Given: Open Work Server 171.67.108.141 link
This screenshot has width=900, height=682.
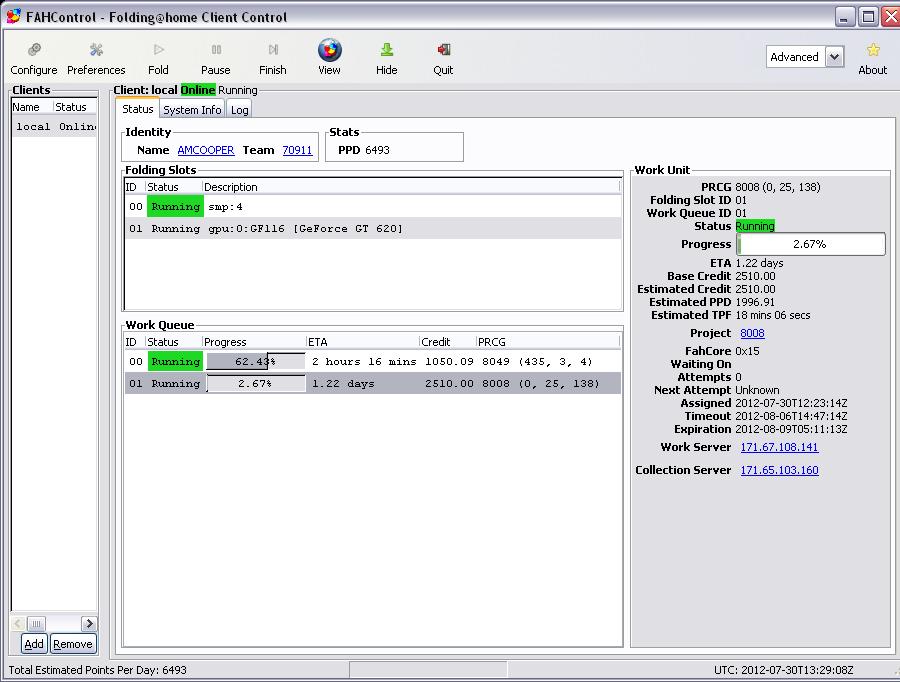Looking at the screenshot, I should pyautogui.click(x=779, y=447).
